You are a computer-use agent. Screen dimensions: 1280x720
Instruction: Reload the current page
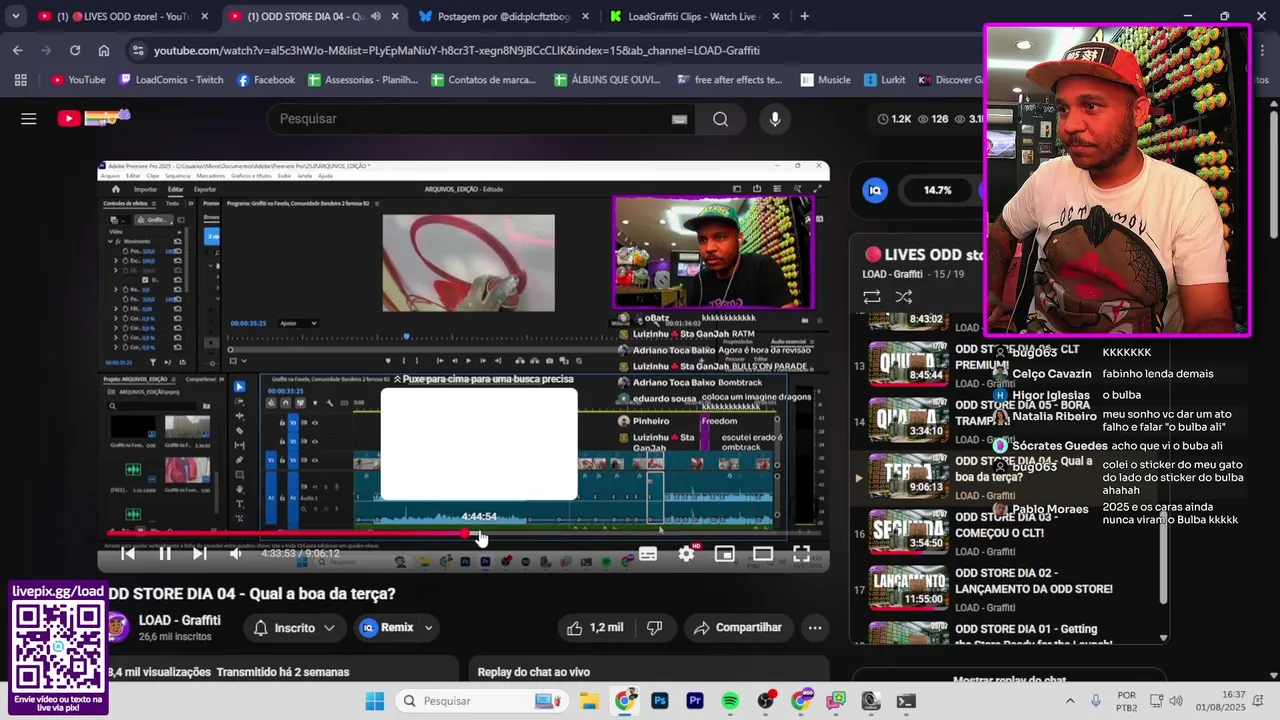pos(75,50)
